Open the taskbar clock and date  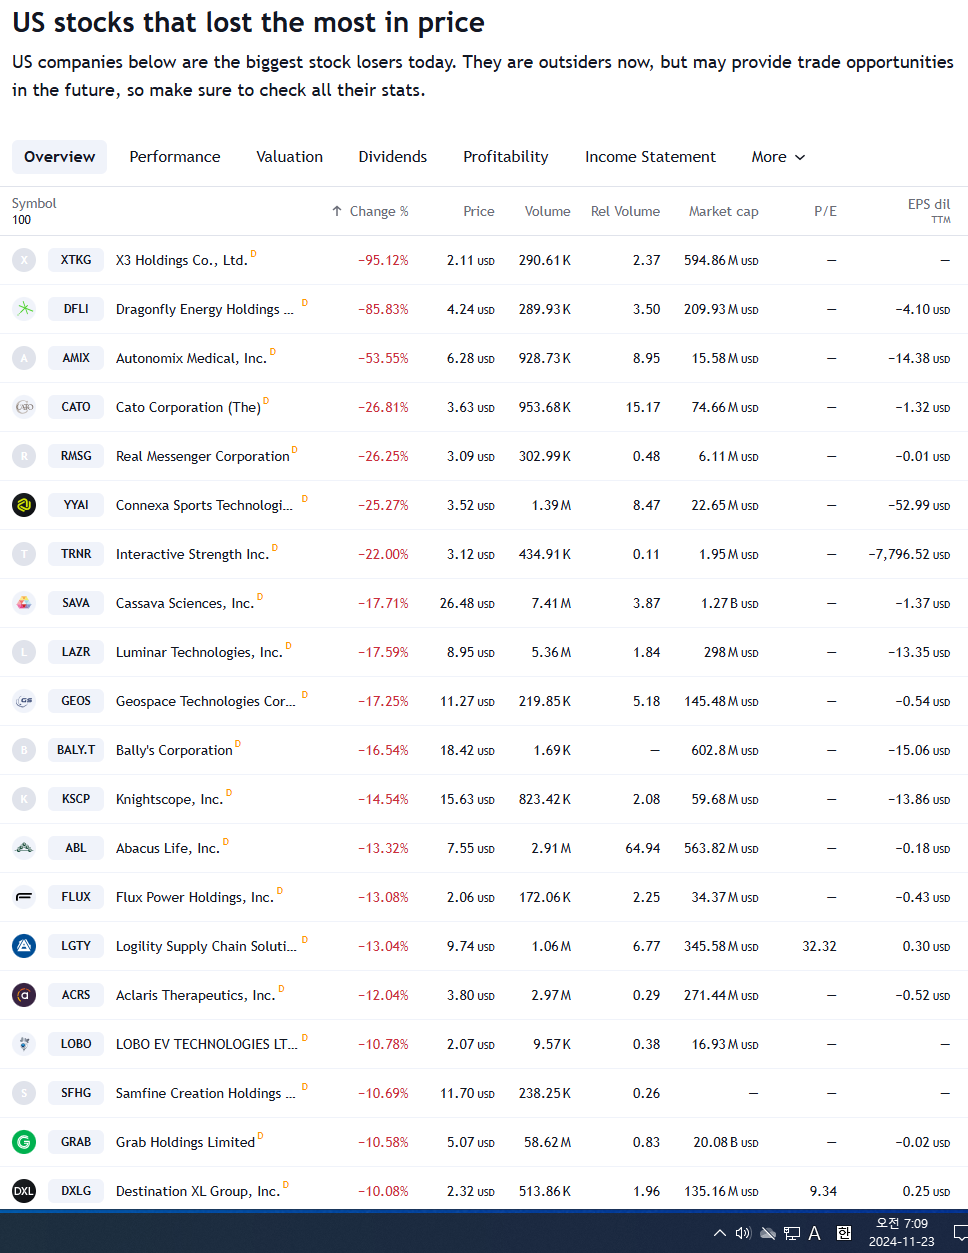(x=902, y=1233)
